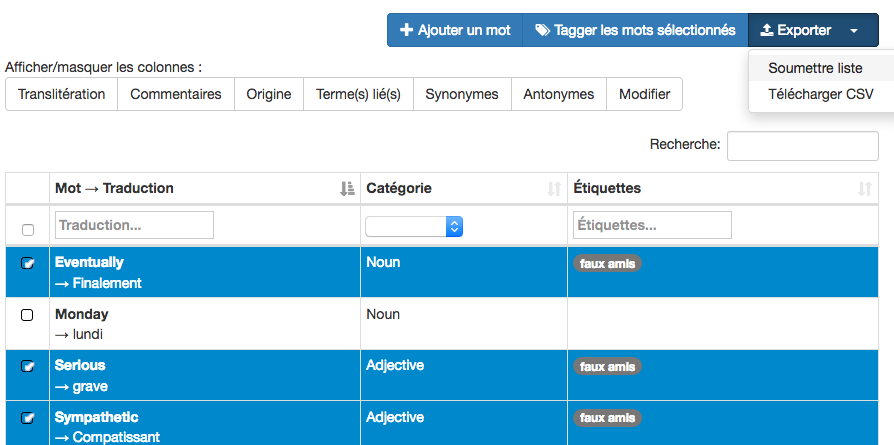894x445 pixels.
Task: Click Tagger les mots sélectionnés button
Action: pos(635,30)
